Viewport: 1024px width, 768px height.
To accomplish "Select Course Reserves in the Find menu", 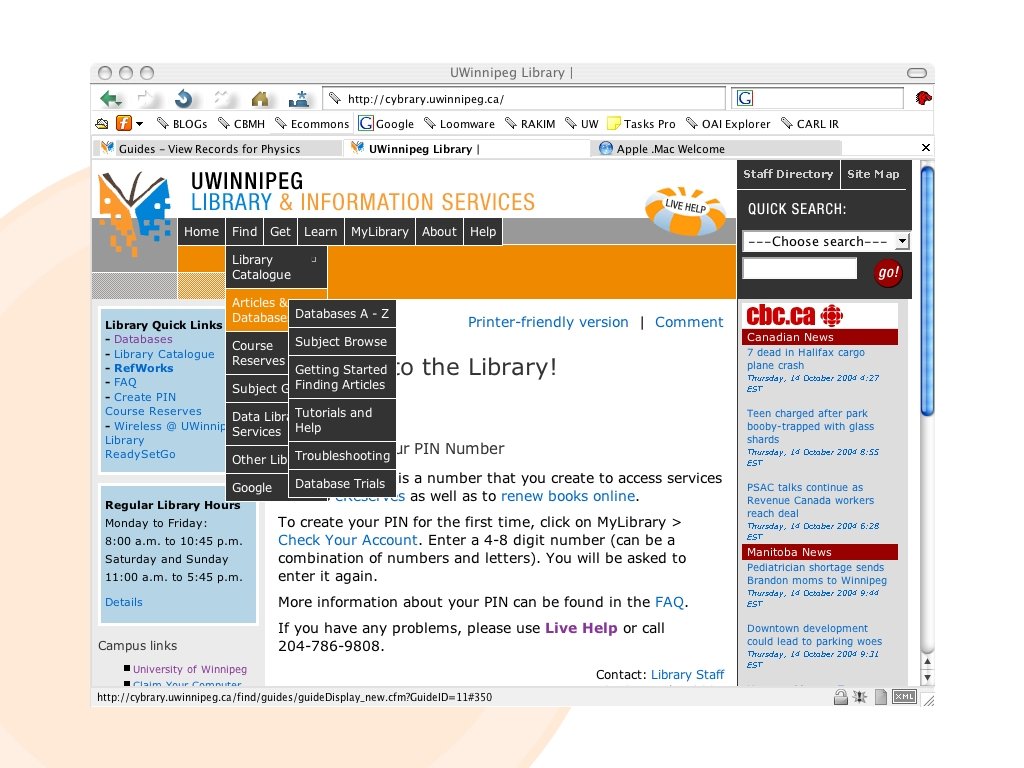I will (x=257, y=353).
